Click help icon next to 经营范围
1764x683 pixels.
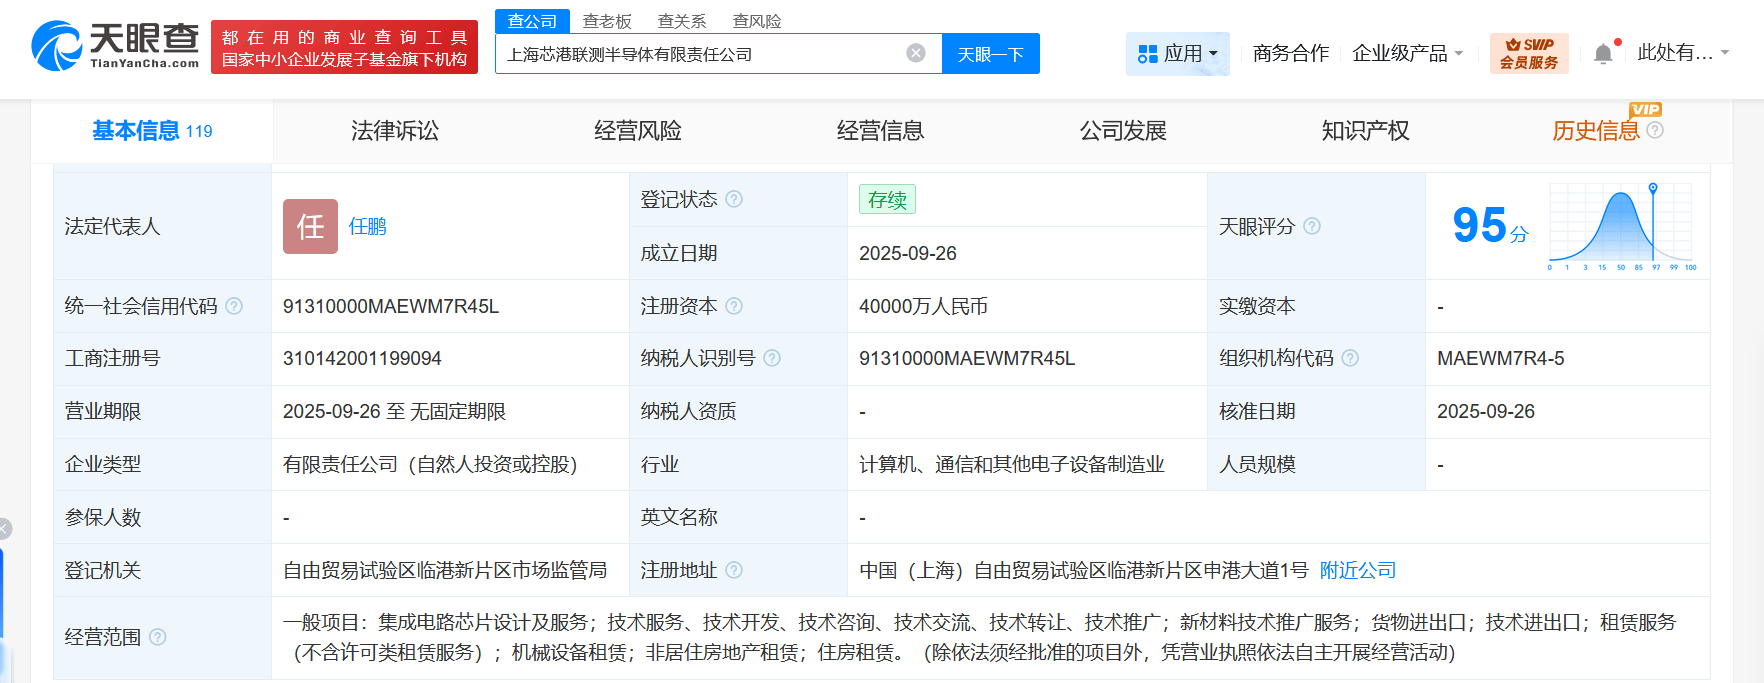point(157,637)
